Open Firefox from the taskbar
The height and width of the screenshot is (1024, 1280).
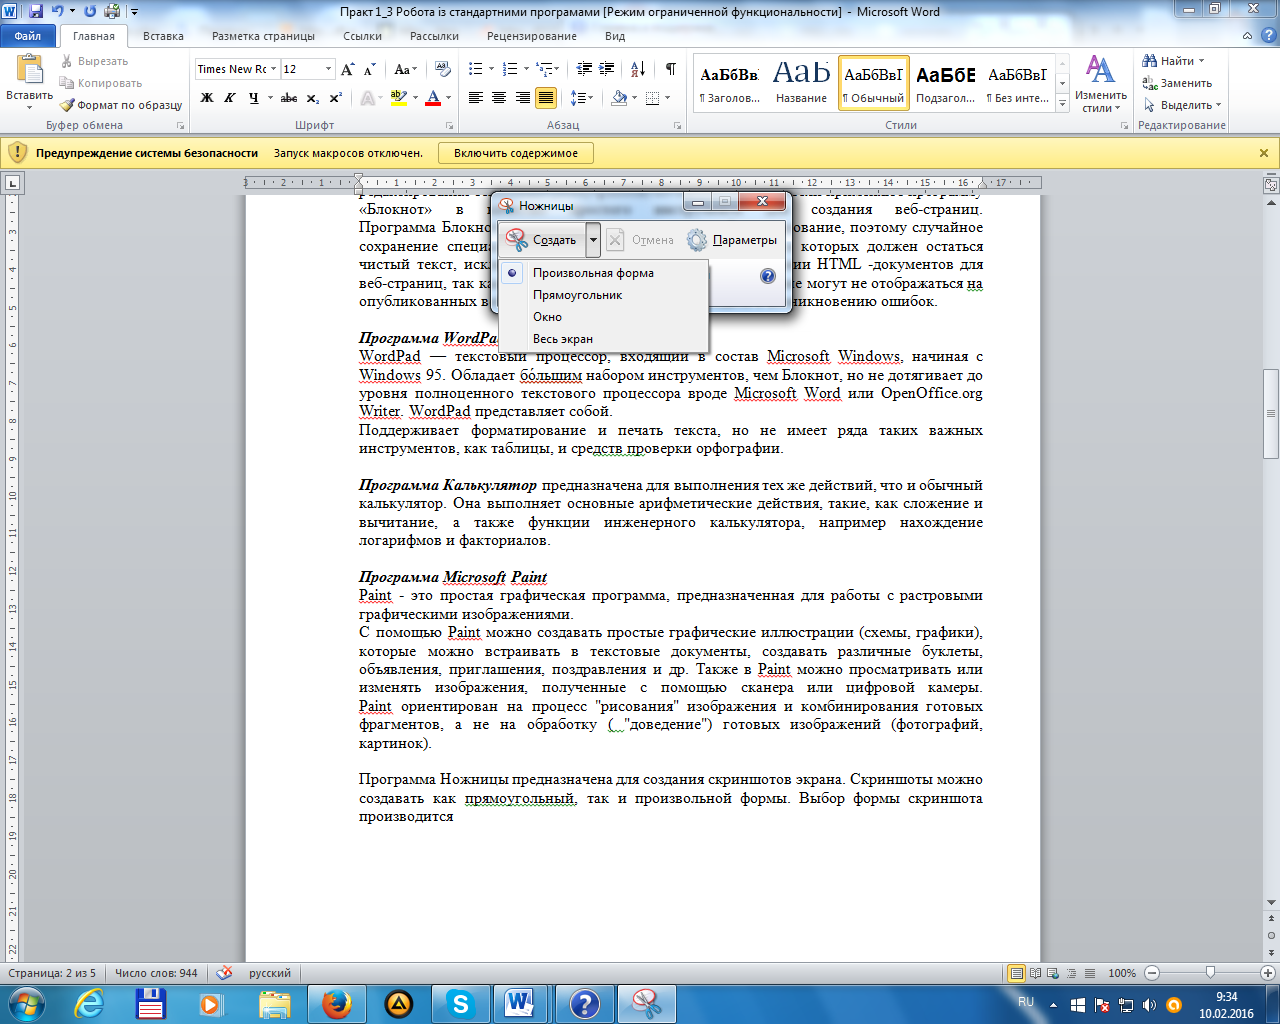pos(336,1004)
